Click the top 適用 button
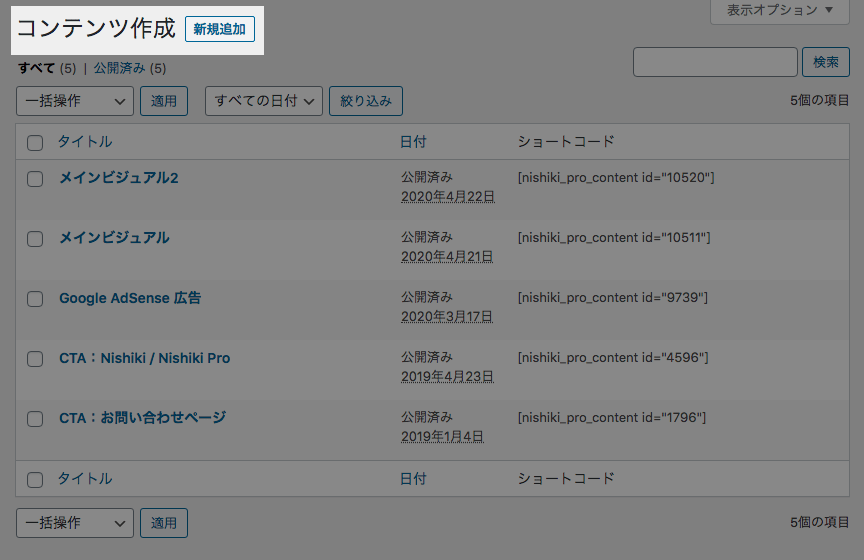Viewport: 864px width, 560px height. click(164, 101)
